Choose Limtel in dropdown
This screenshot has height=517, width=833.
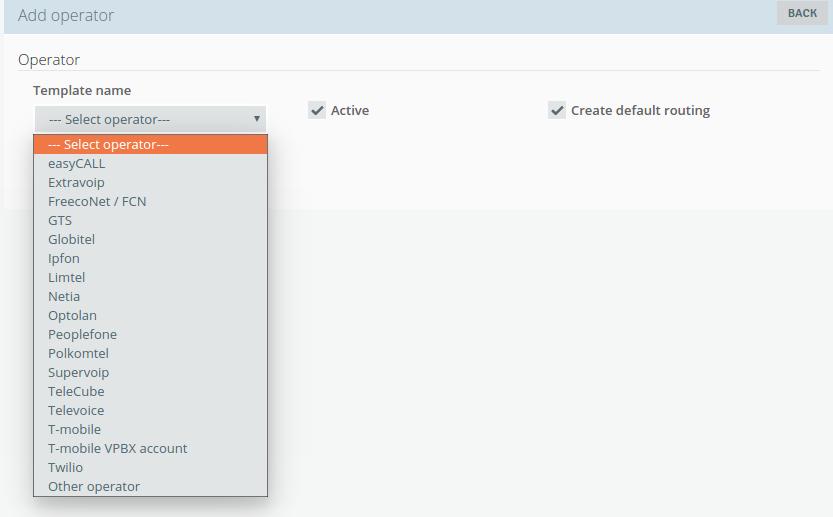150,277
